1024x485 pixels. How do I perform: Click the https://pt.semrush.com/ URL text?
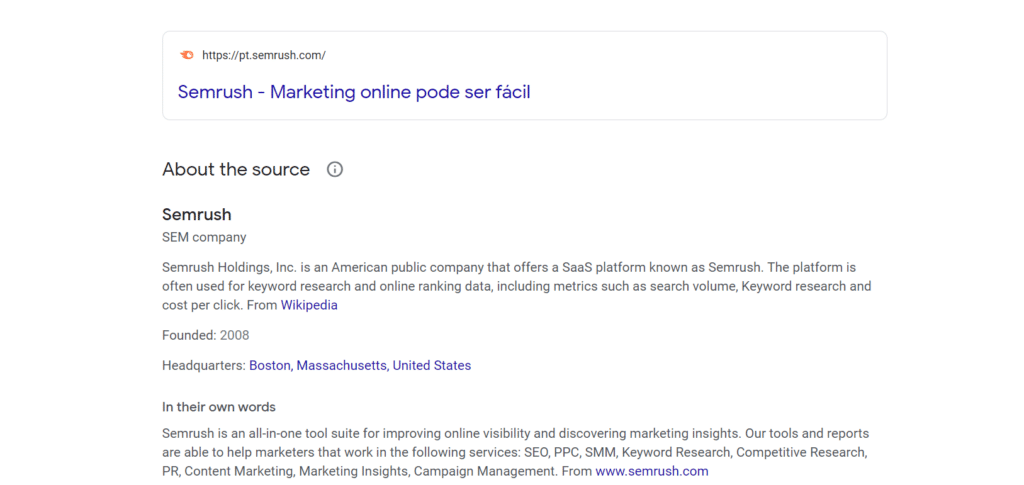[x=264, y=55]
